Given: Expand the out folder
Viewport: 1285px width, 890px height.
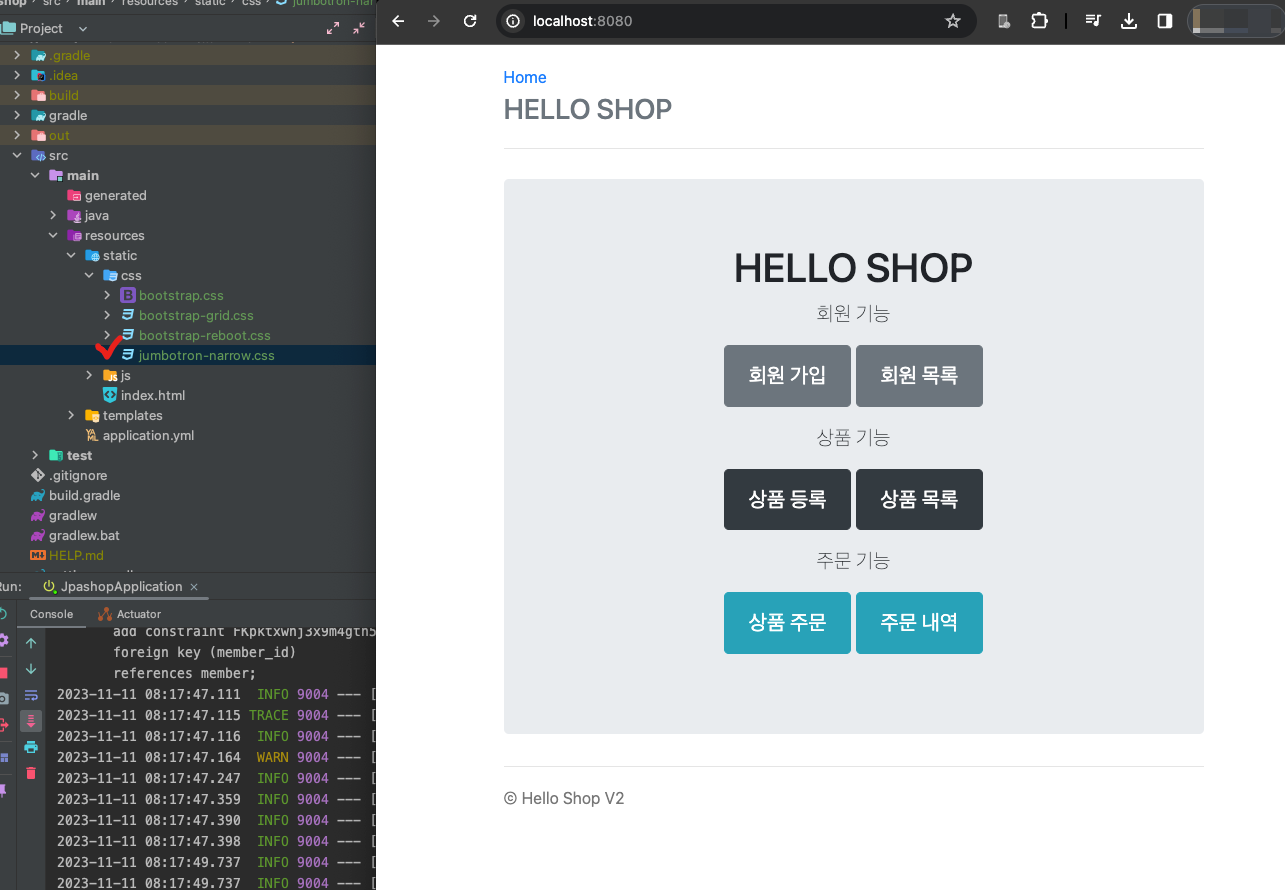Looking at the screenshot, I should coord(17,135).
